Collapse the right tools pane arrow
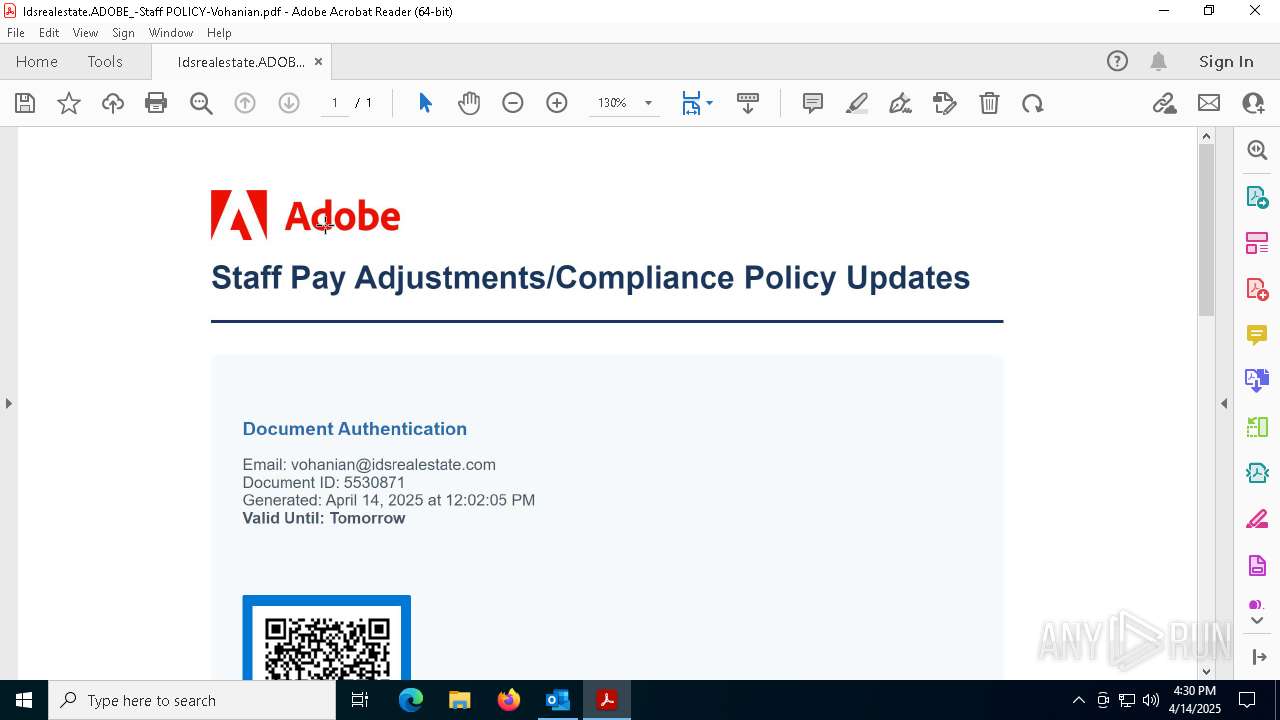This screenshot has width=1280, height=720. tap(1224, 403)
